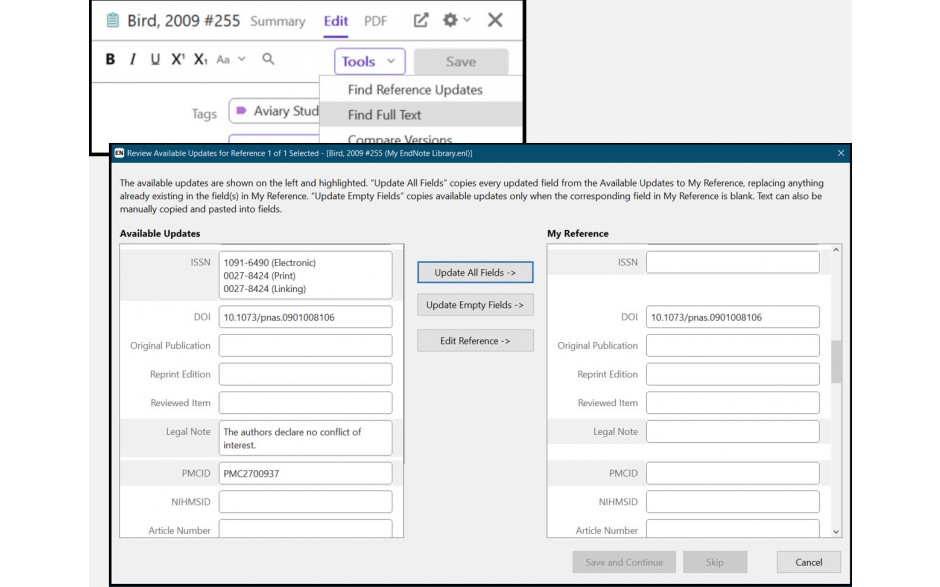Open the reference settings gear

[450, 20]
